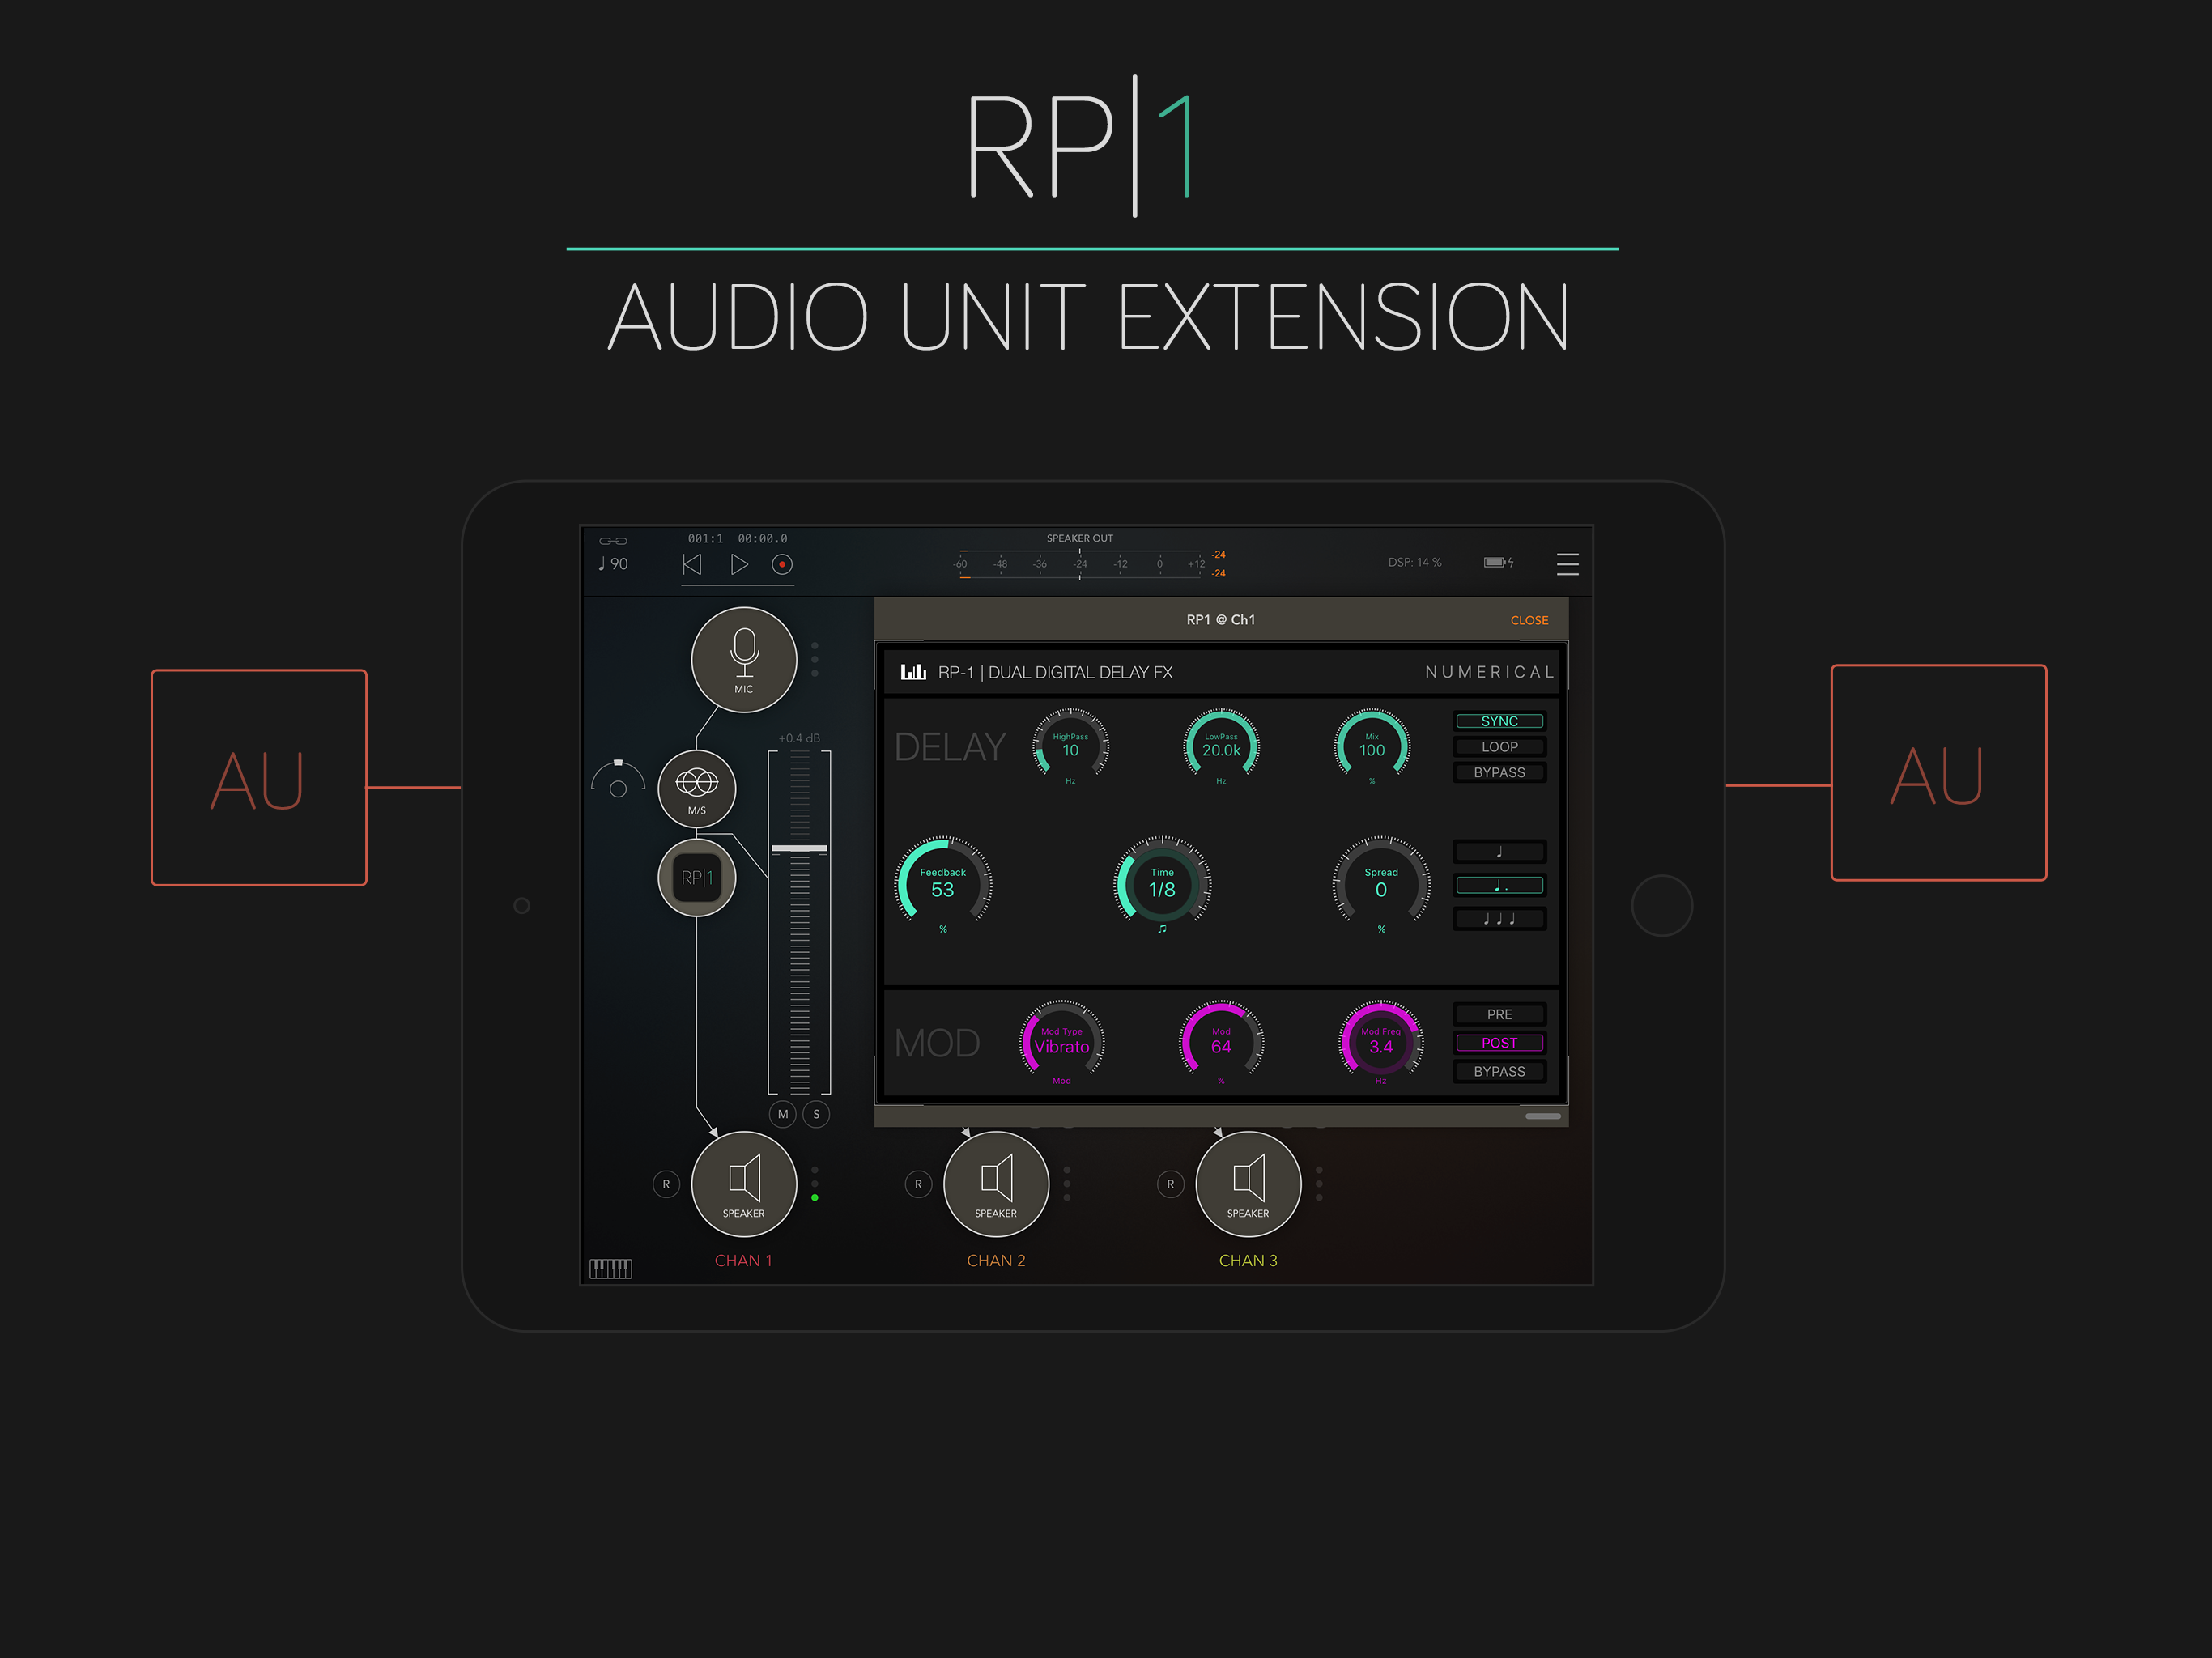Viewport: 2212px width, 1658px height.
Task: Rewind to start with skip-back icon
Action: [x=691, y=564]
